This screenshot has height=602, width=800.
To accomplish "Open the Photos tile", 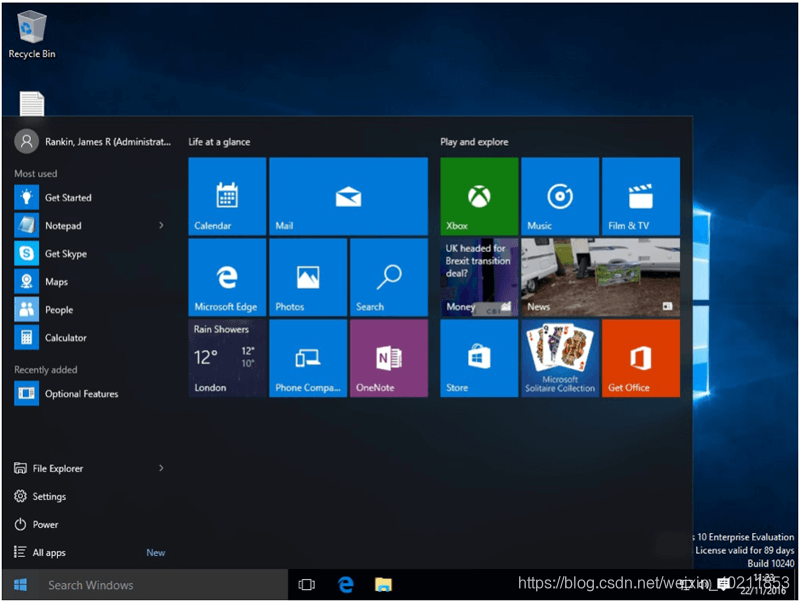I will click(308, 277).
